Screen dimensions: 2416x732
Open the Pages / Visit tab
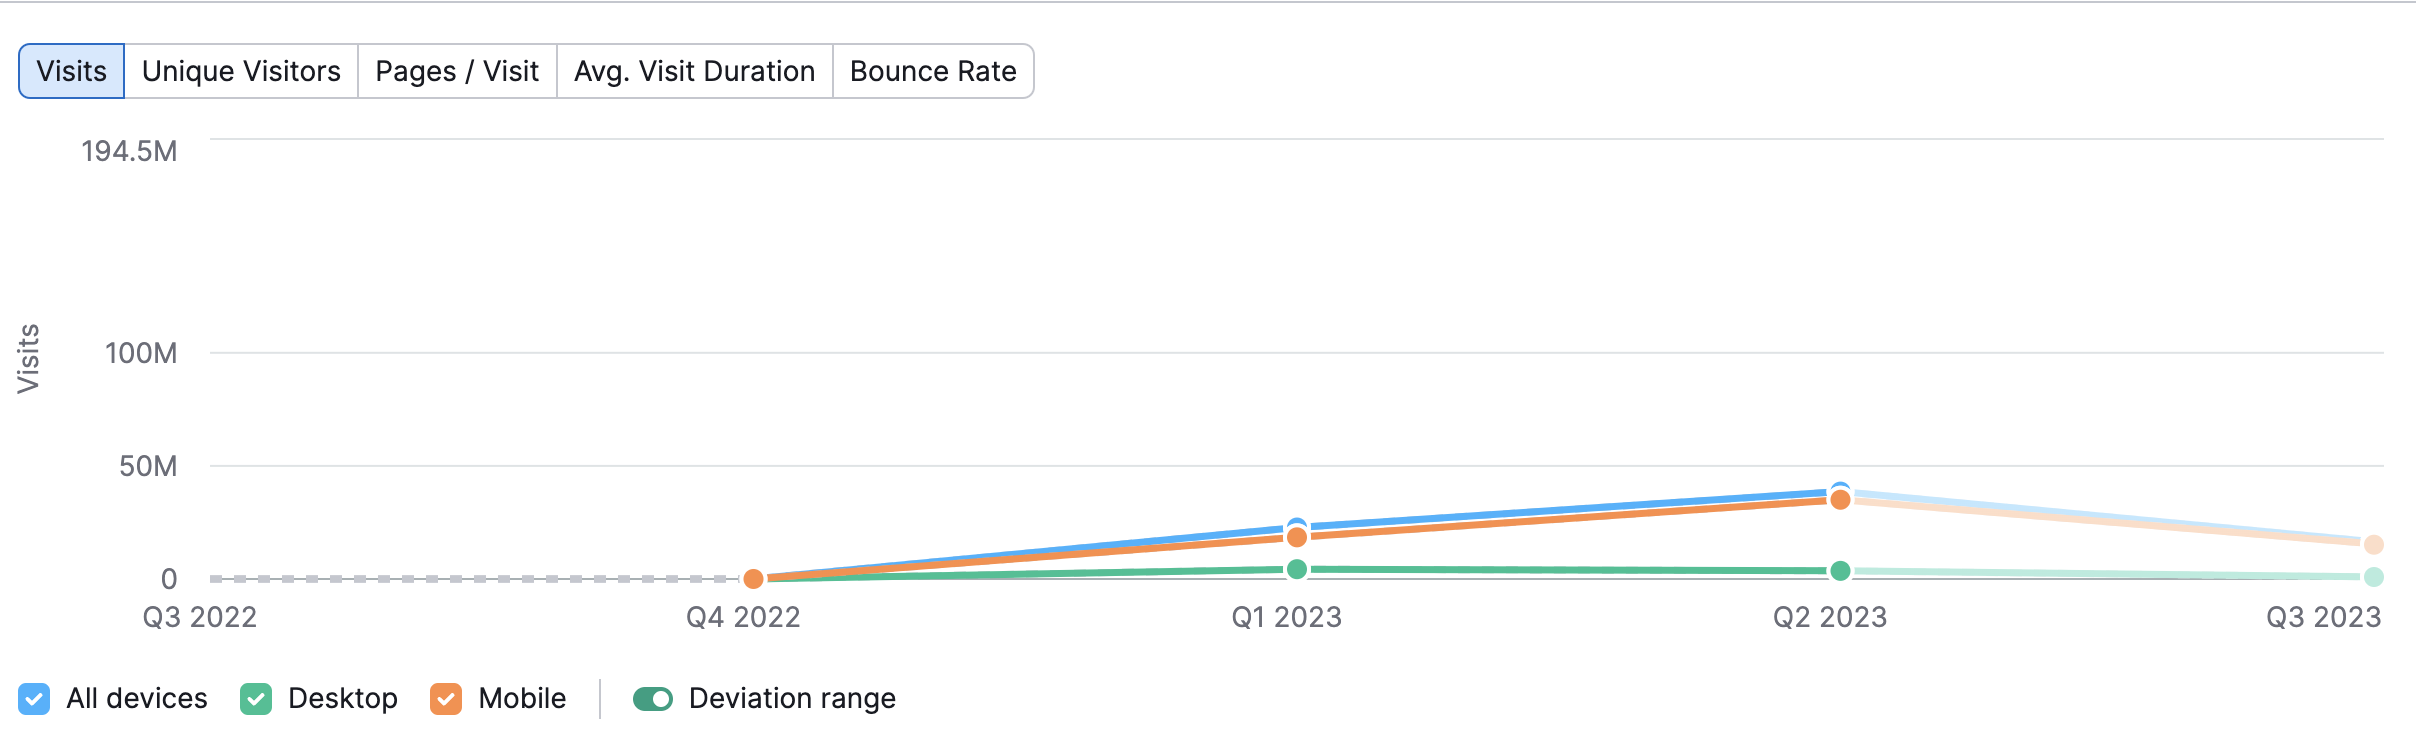click(457, 71)
